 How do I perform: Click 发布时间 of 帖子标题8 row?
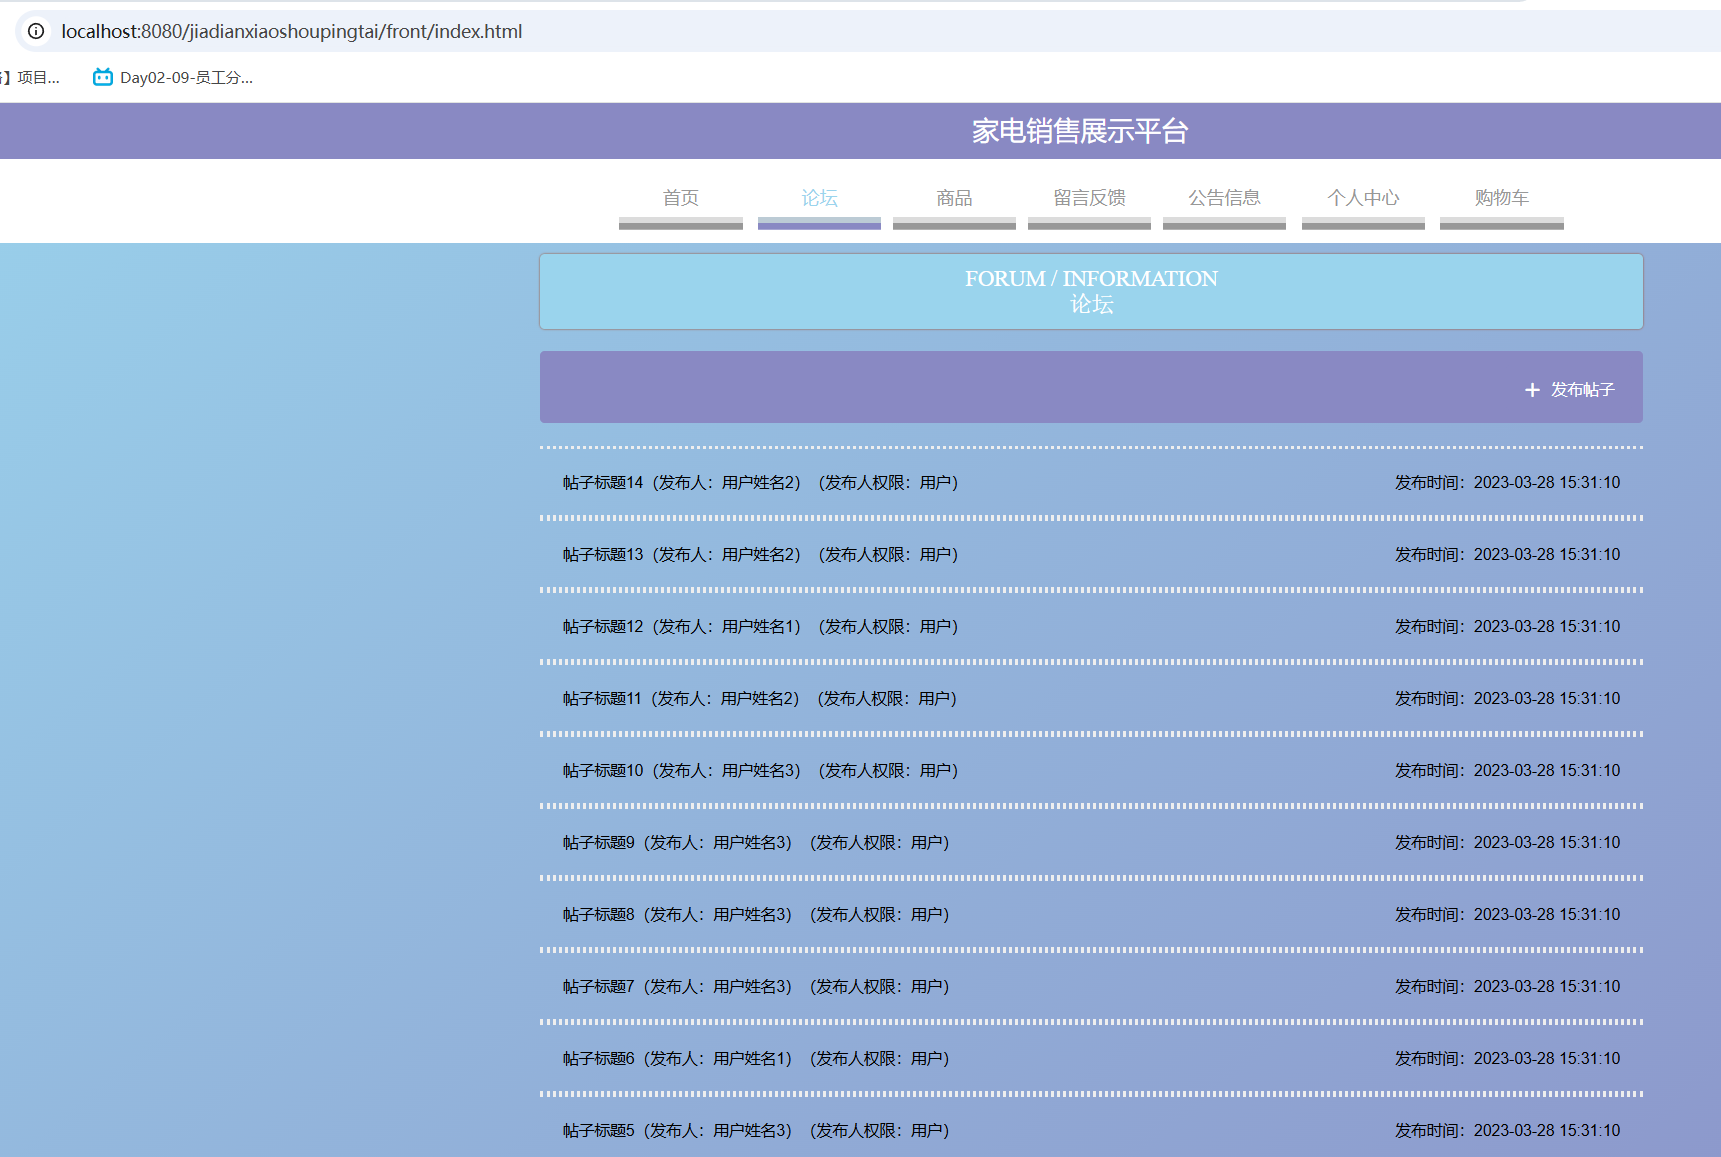[x=1508, y=915]
